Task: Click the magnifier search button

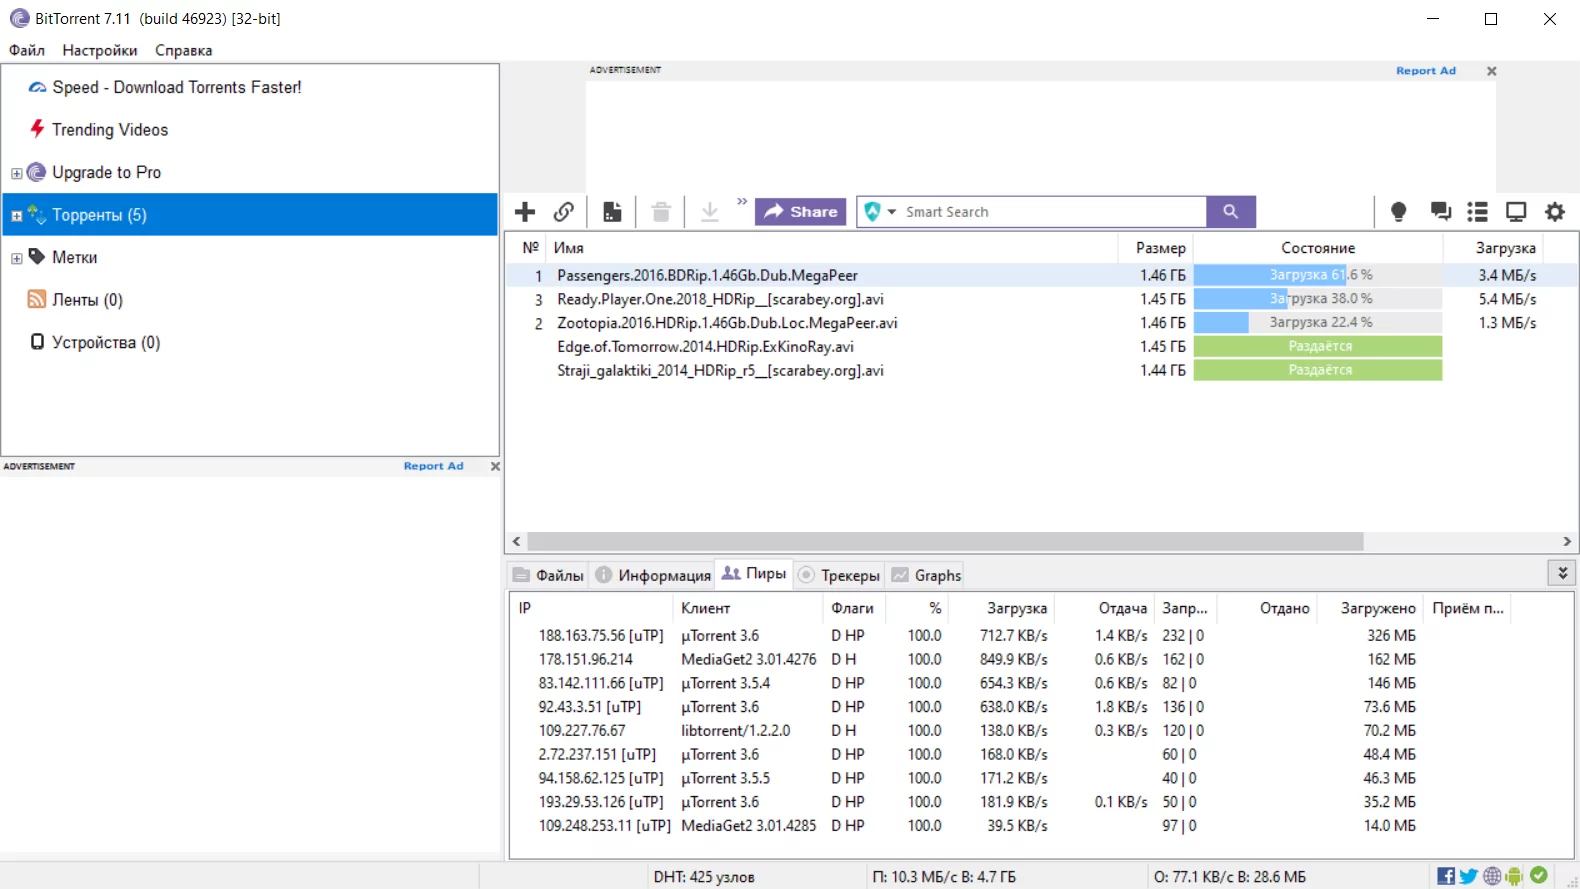Action: coord(1231,212)
